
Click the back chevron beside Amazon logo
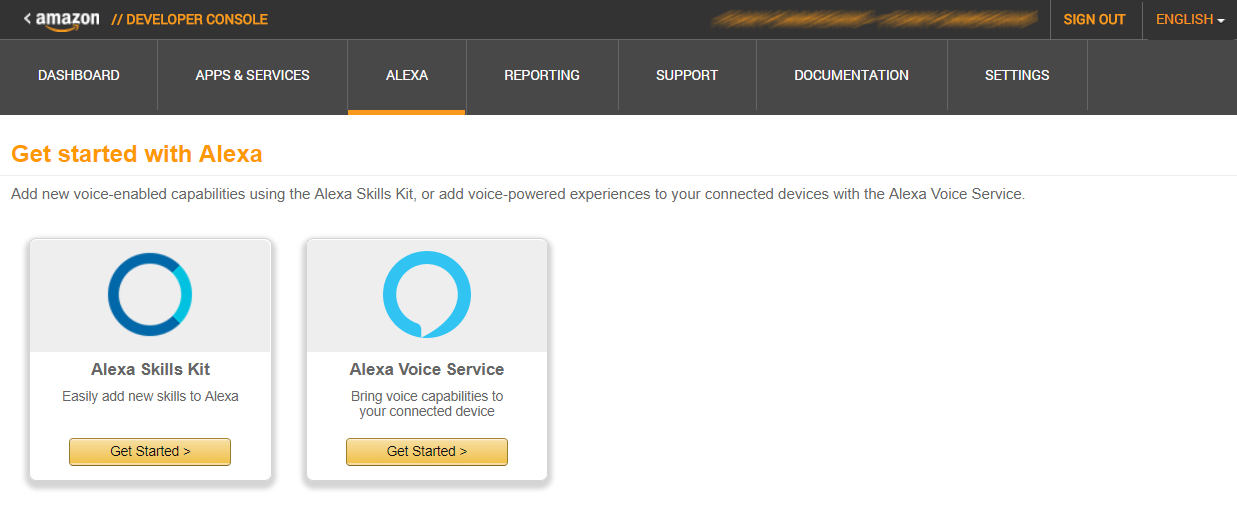27,19
